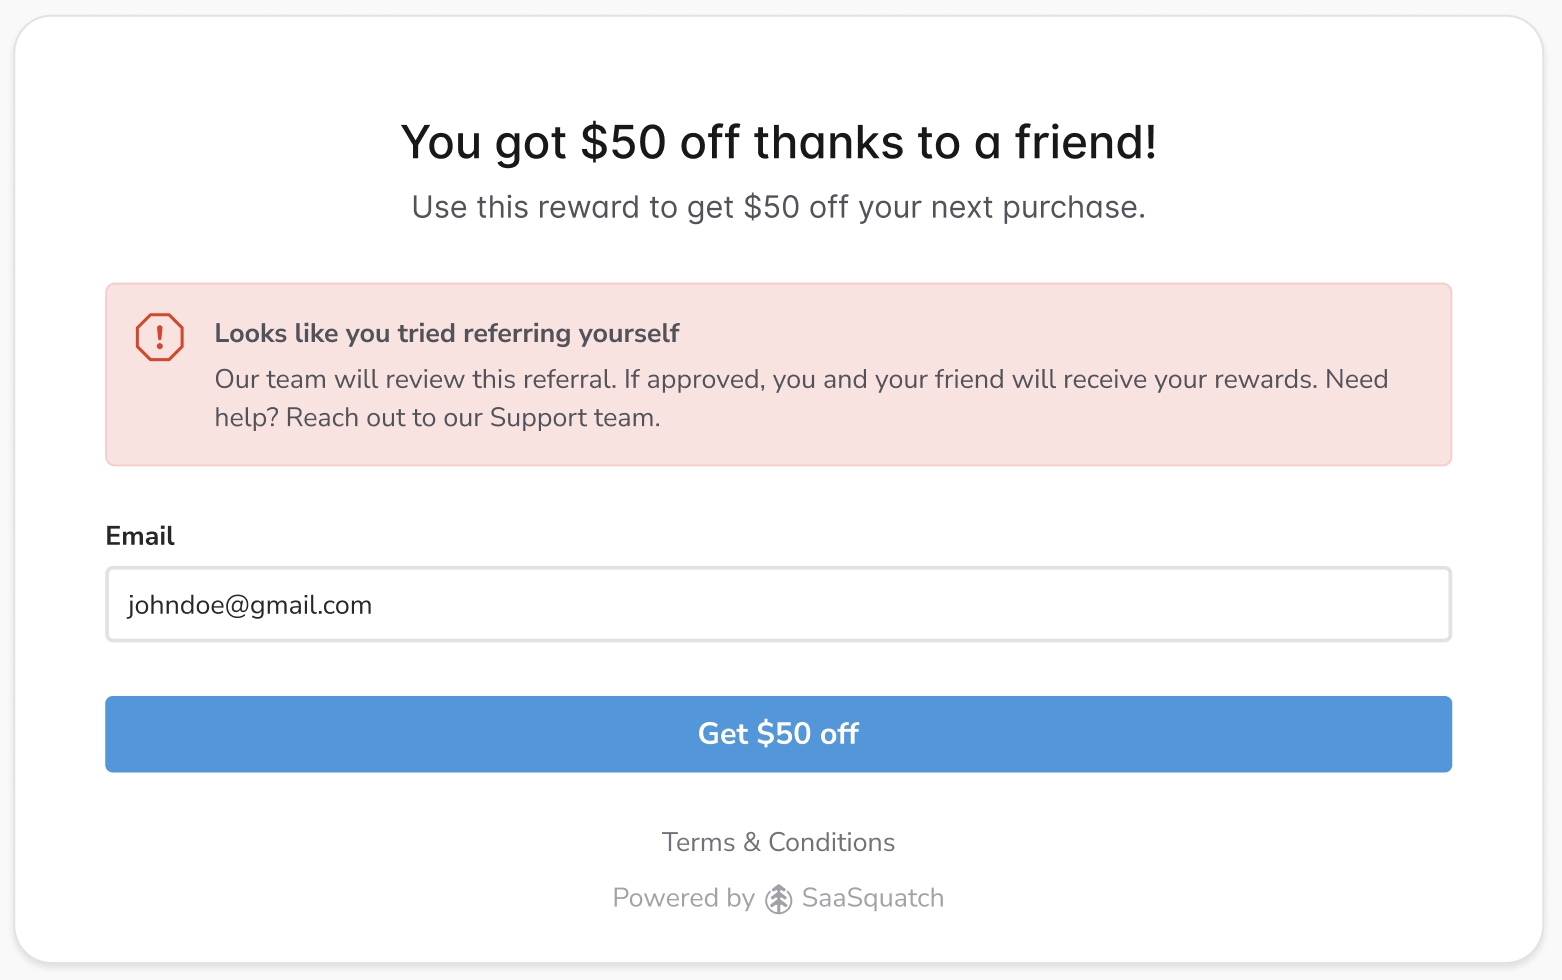The image size is (1562, 980).
Task: Click the SaaSquatch wordmark text
Action: tap(872, 898)
